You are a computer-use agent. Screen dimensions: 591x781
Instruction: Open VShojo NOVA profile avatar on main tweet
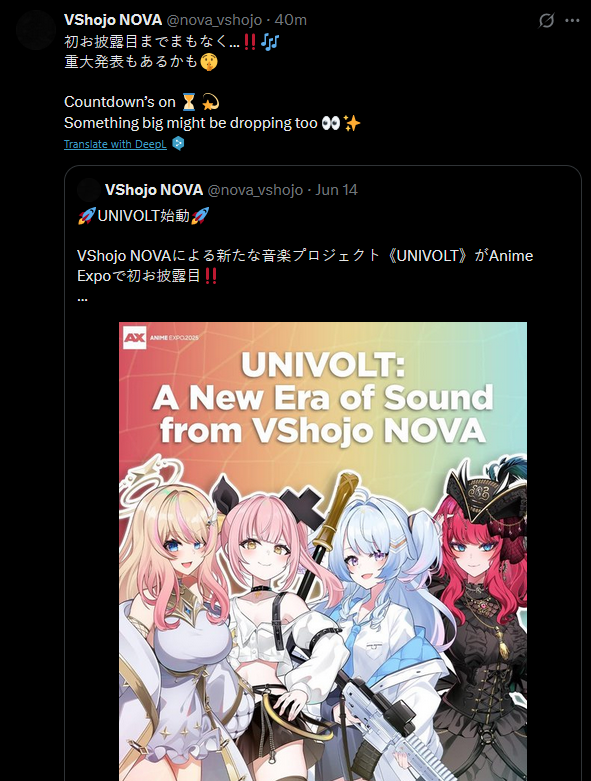click(x=35, y=29)
